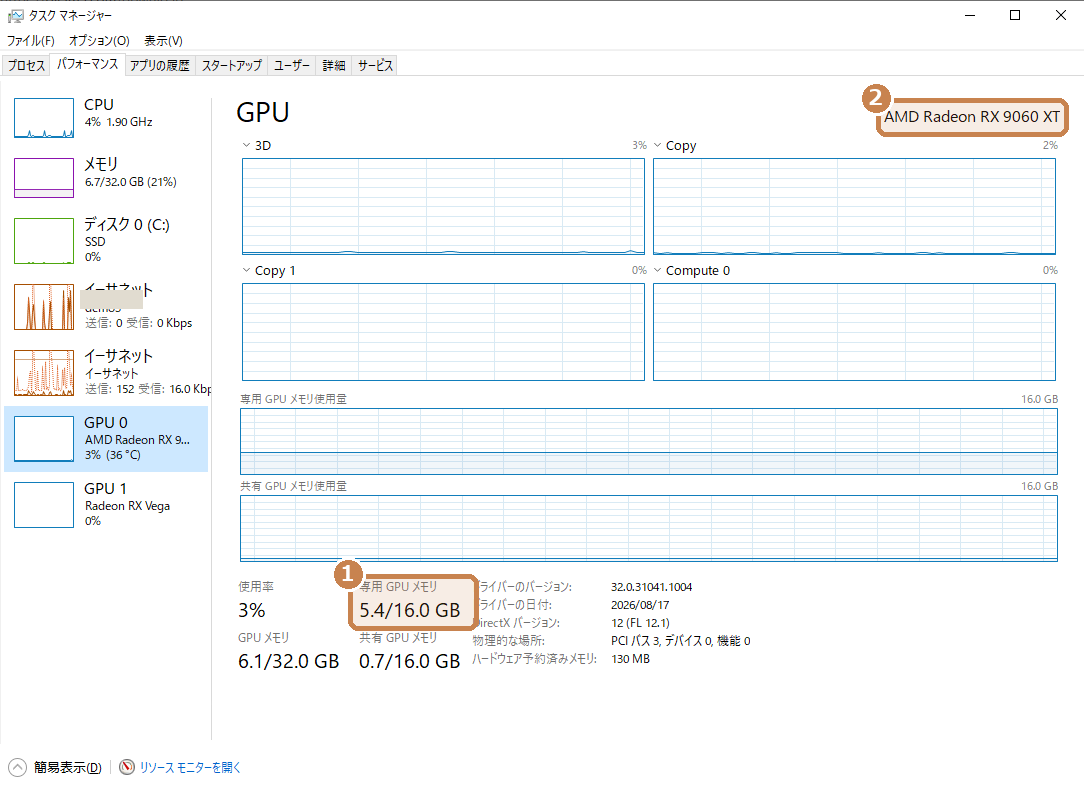Open the リソース モニターを開く link
1084x792 pixels.
point(190,767)
